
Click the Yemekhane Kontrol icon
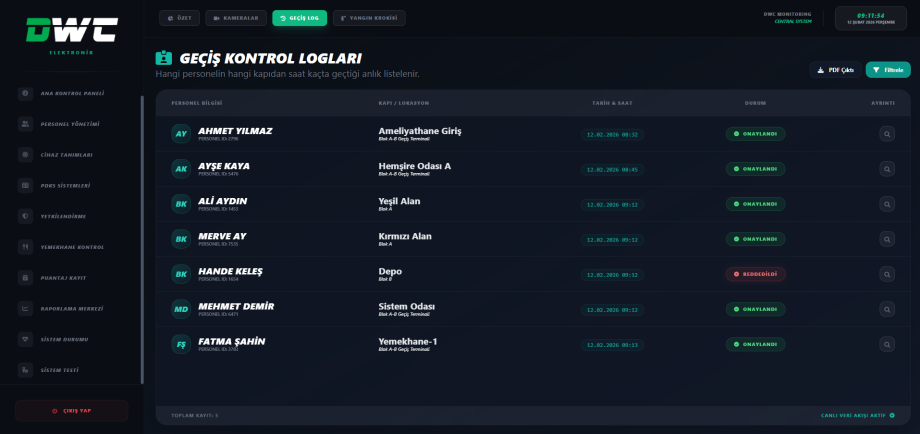pos(25,247)
